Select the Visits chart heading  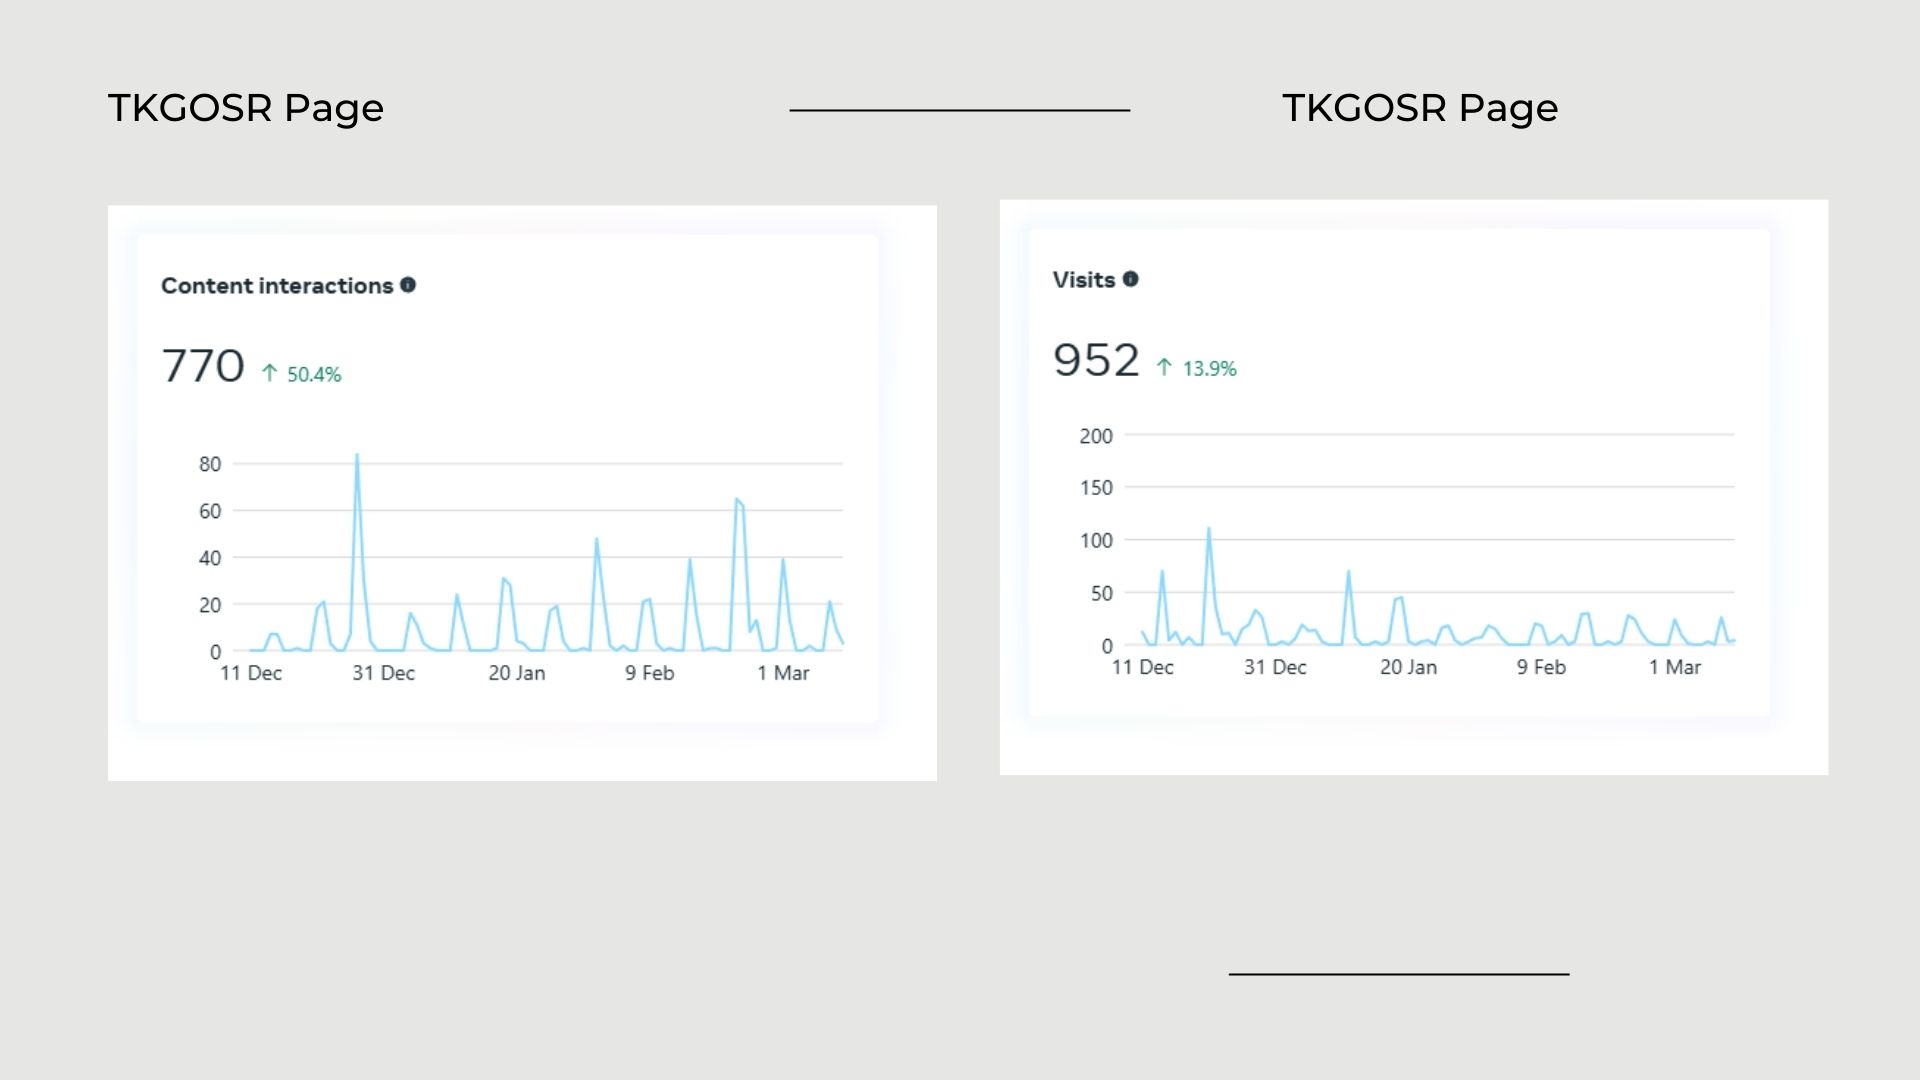[x=1083, y=280]
